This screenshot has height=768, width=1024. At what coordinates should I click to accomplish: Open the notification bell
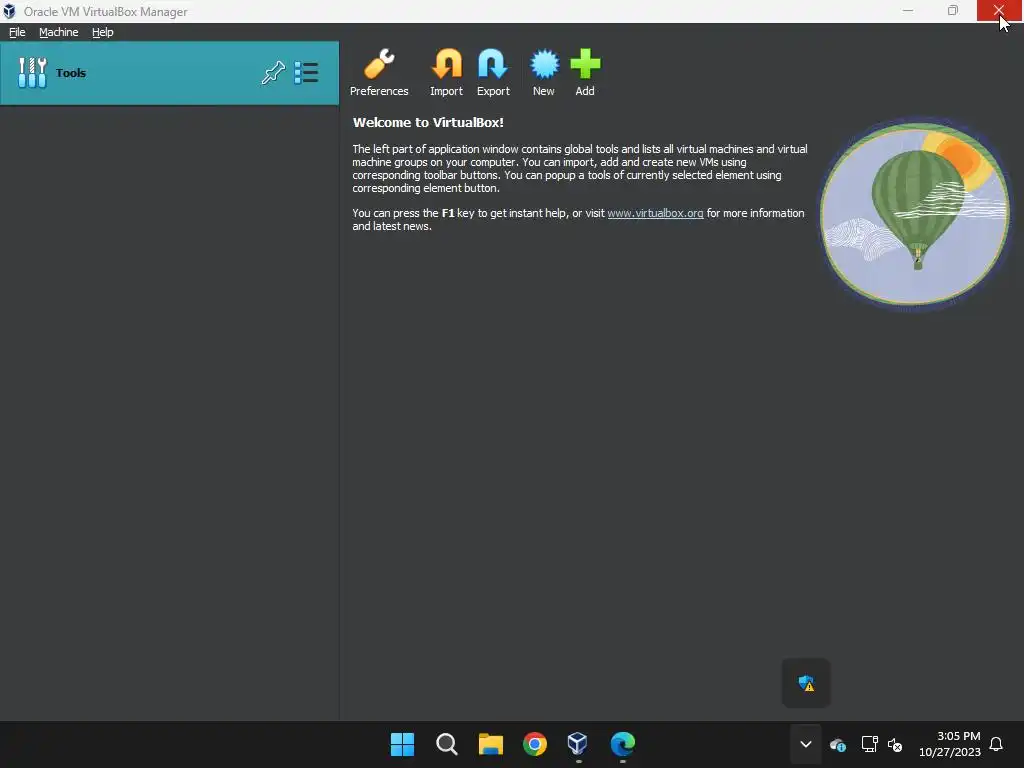(996, 744)
